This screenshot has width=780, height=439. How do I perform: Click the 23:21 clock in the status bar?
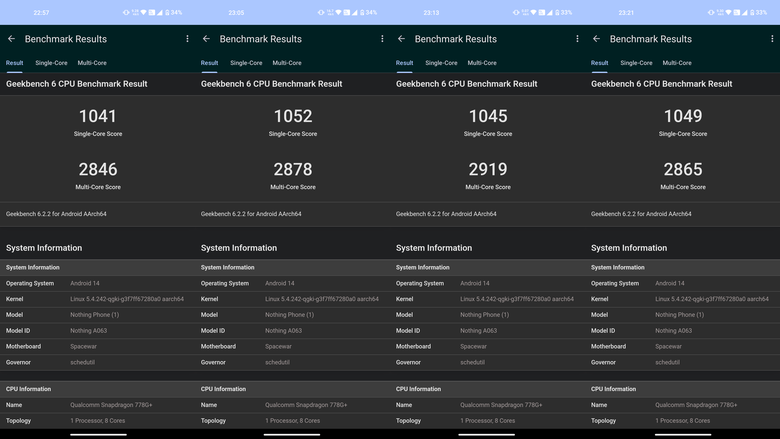626,12
